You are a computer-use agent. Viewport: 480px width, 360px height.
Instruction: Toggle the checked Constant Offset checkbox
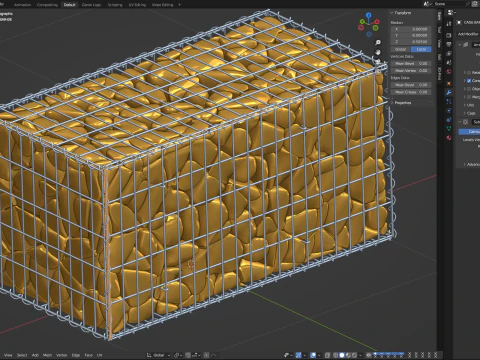click(469, 81)
